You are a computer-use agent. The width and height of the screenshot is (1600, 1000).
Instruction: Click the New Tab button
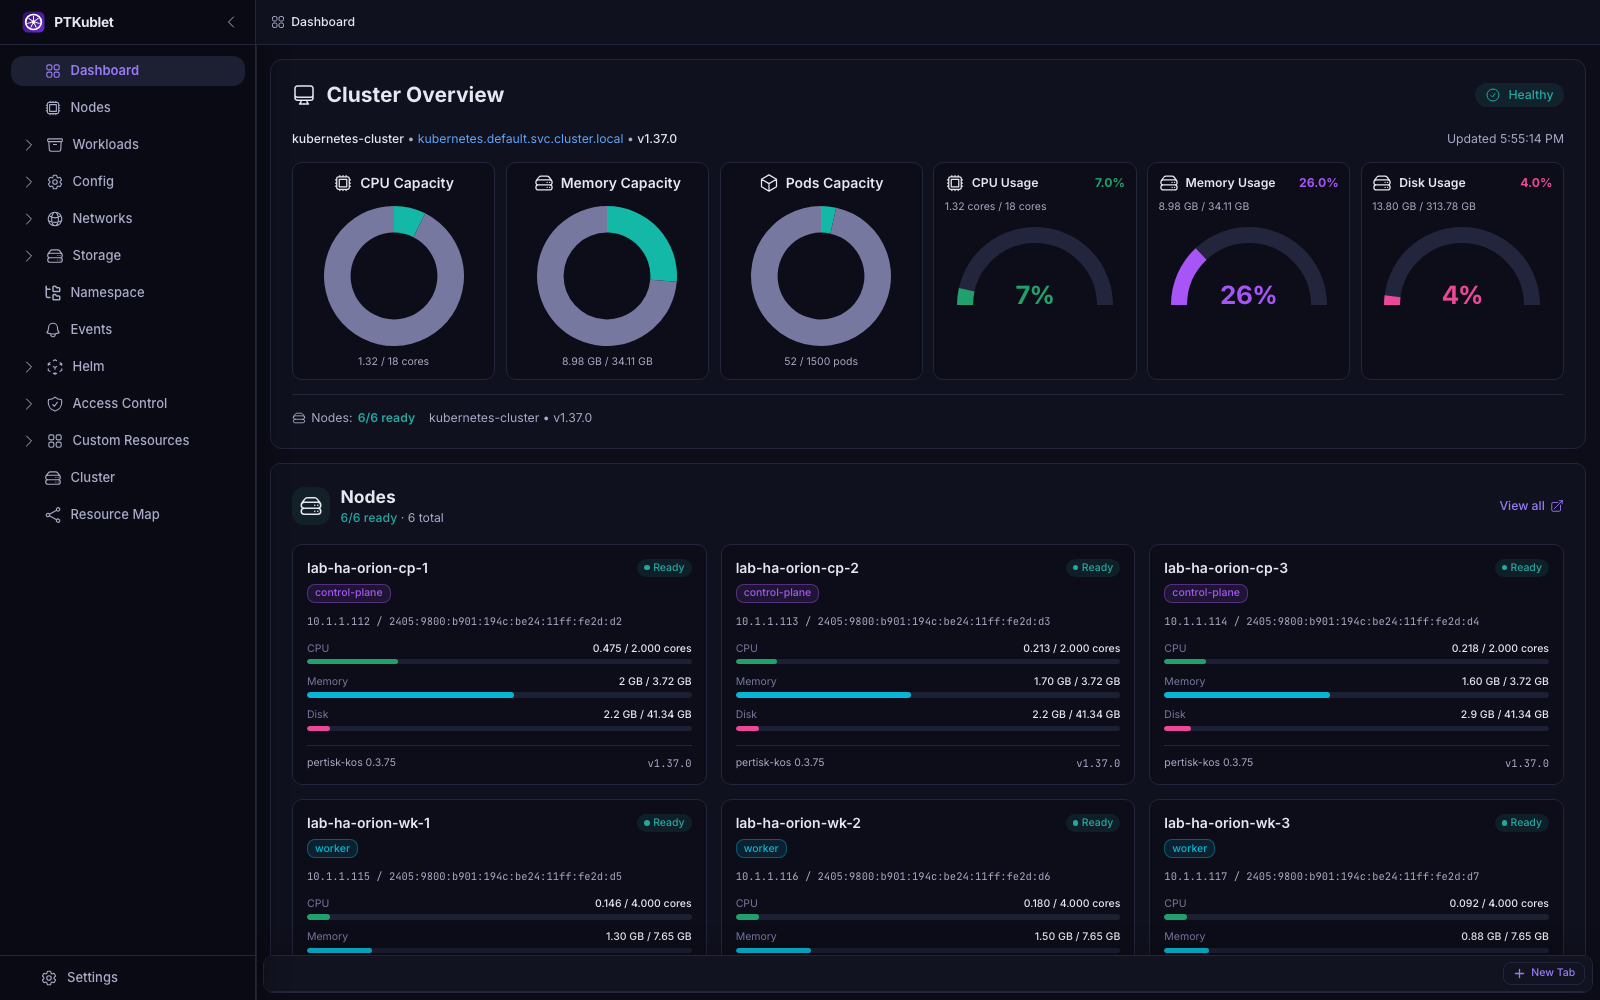(x=1544, y=973)
